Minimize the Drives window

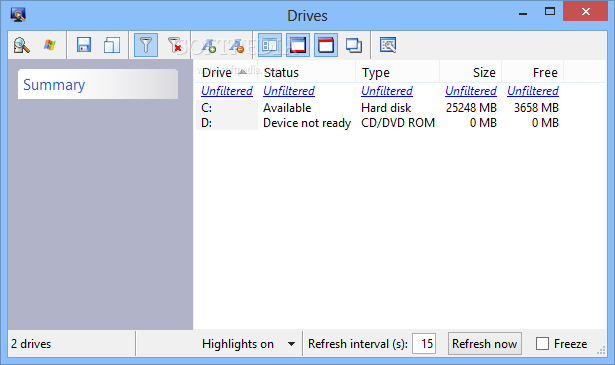(523, 13)
